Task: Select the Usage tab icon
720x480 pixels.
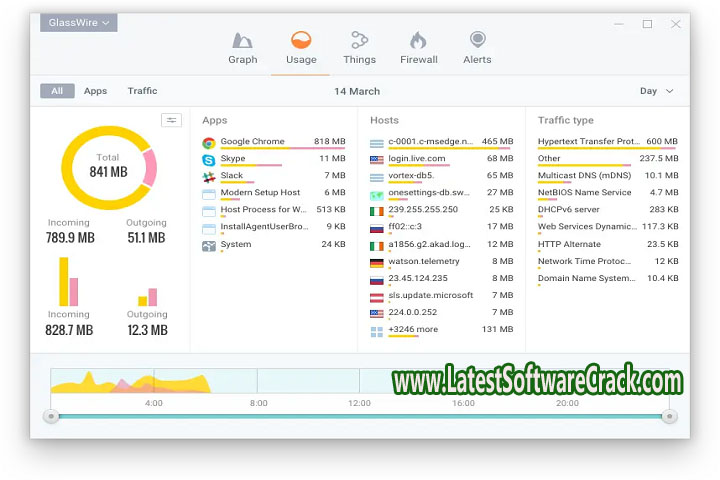Action: click(301, 40)
